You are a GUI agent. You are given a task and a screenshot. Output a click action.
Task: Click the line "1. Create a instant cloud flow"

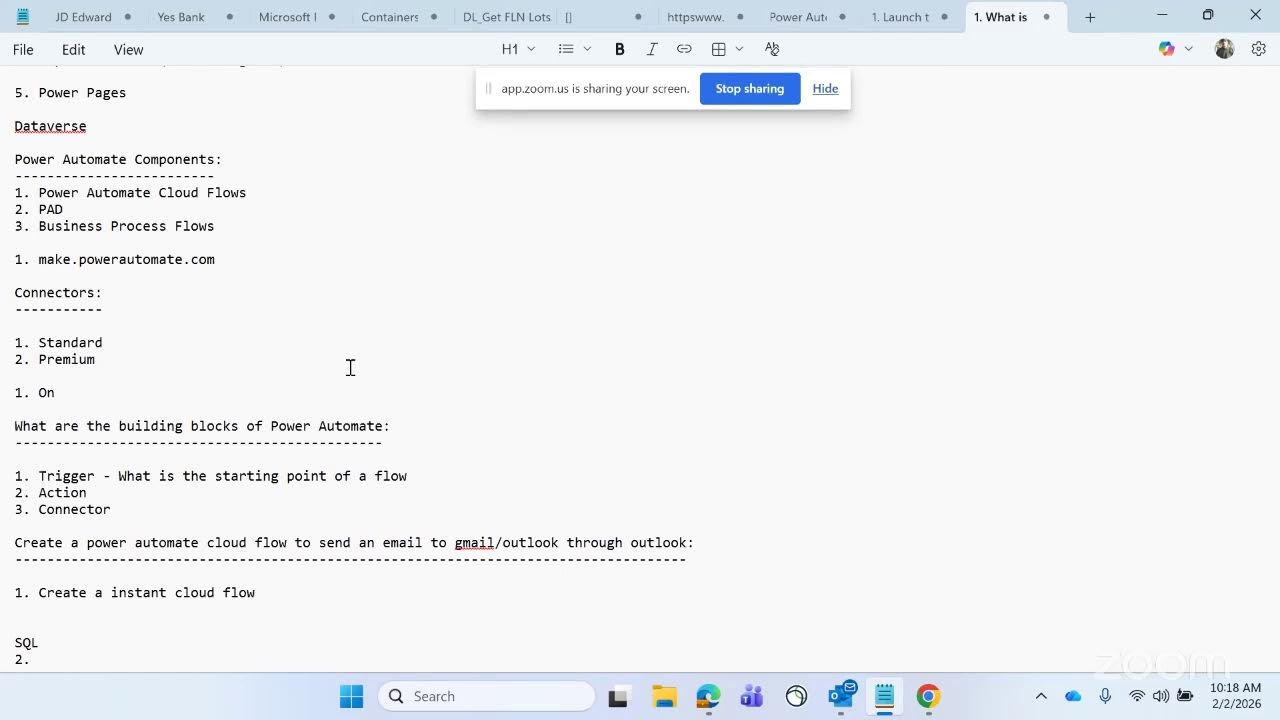(x=134, y=593)
